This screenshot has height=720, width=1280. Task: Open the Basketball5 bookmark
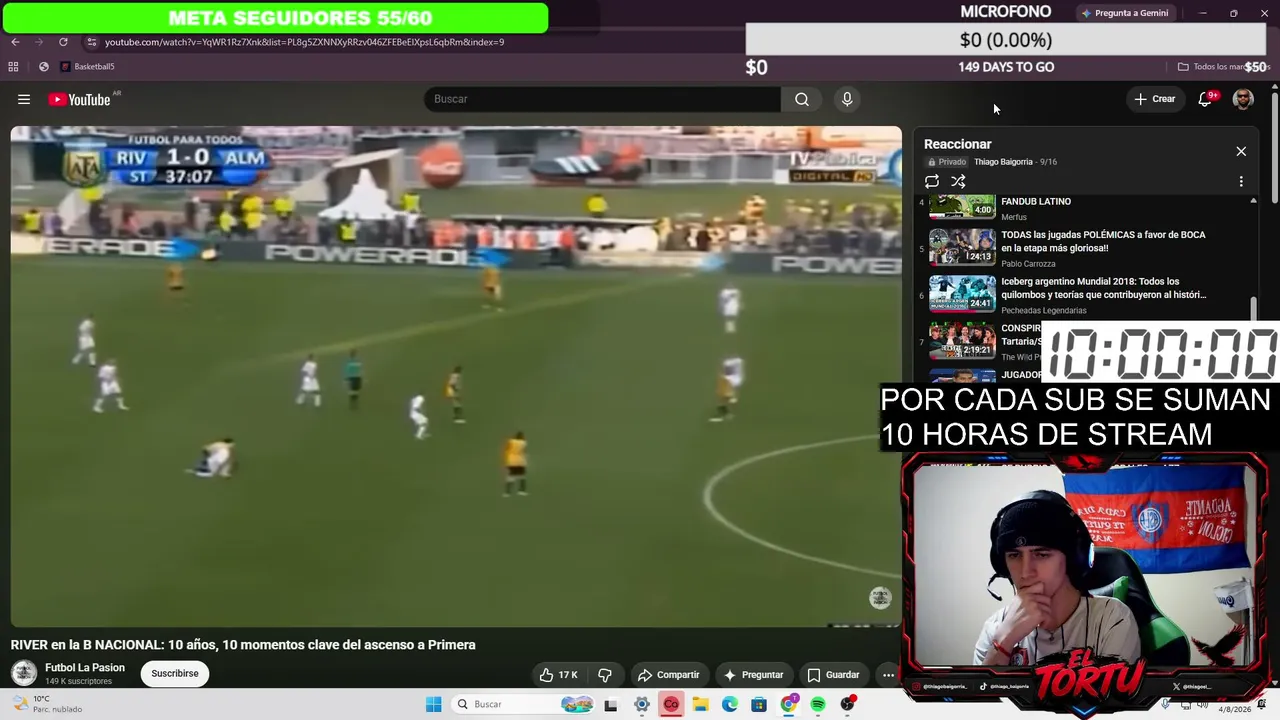point(87,67)
